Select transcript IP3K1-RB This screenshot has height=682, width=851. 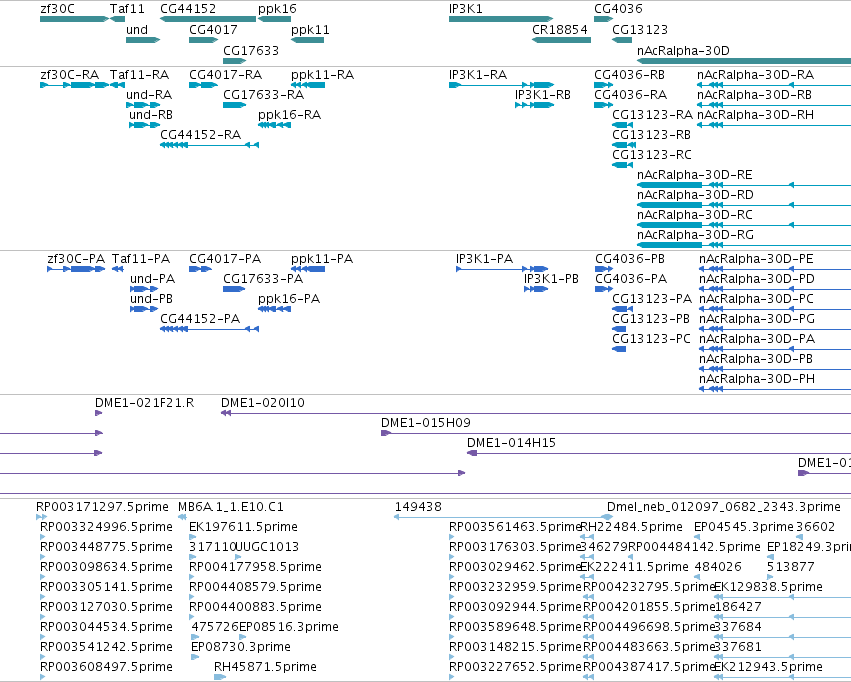point(535,105)
